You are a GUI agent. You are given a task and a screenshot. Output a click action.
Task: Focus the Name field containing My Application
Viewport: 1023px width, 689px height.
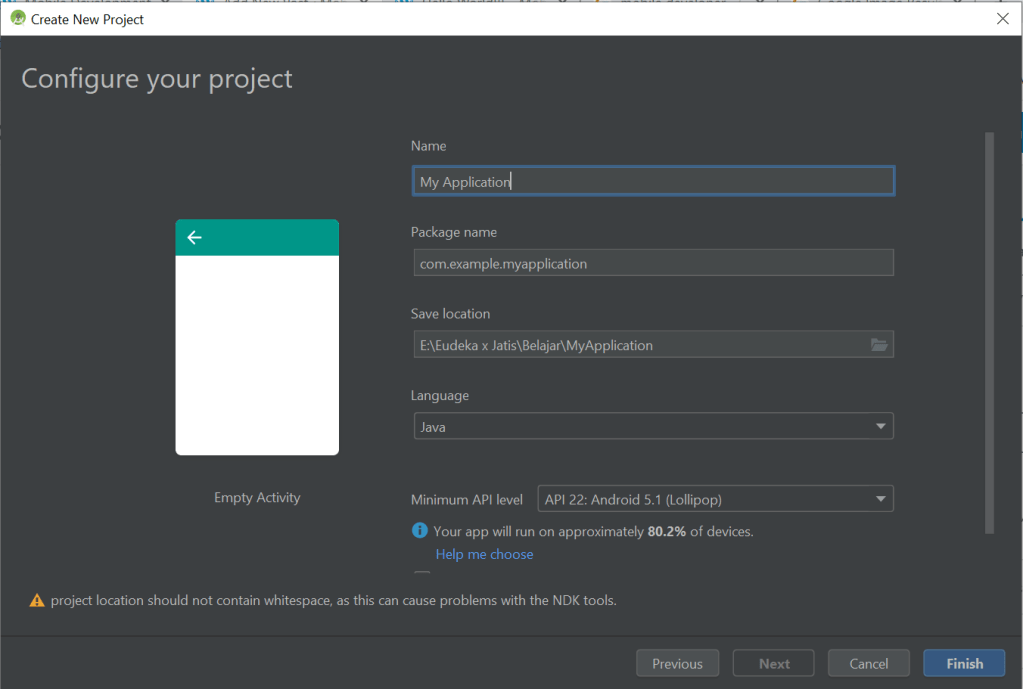652,181
